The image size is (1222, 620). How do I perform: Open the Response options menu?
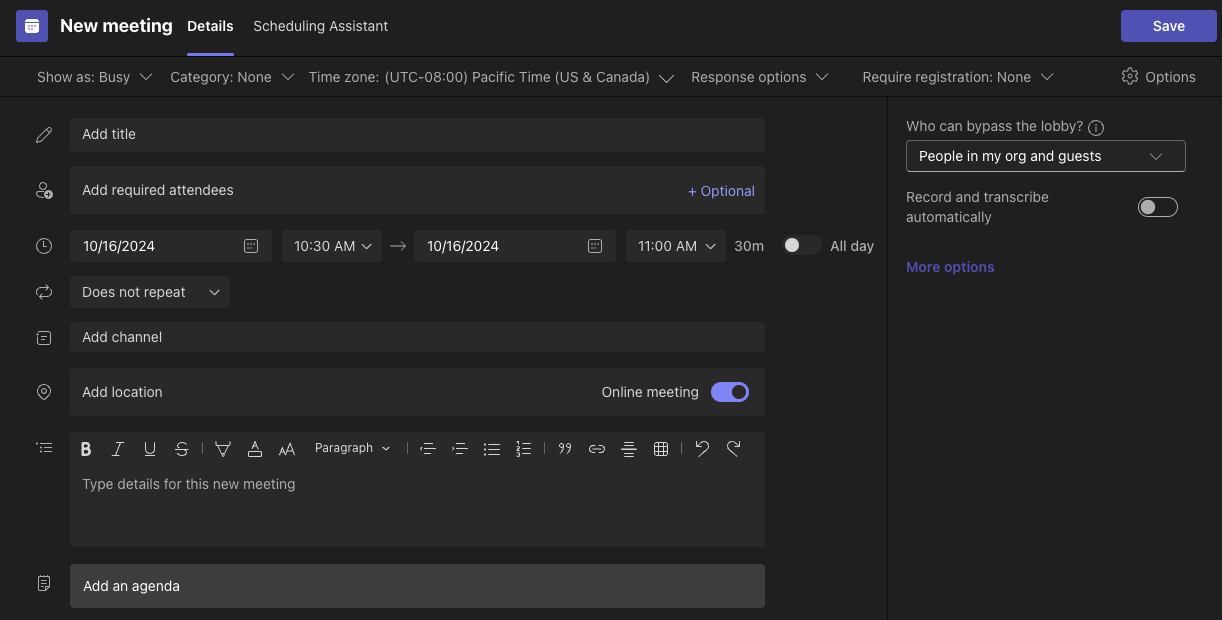[x=759, y=77]
